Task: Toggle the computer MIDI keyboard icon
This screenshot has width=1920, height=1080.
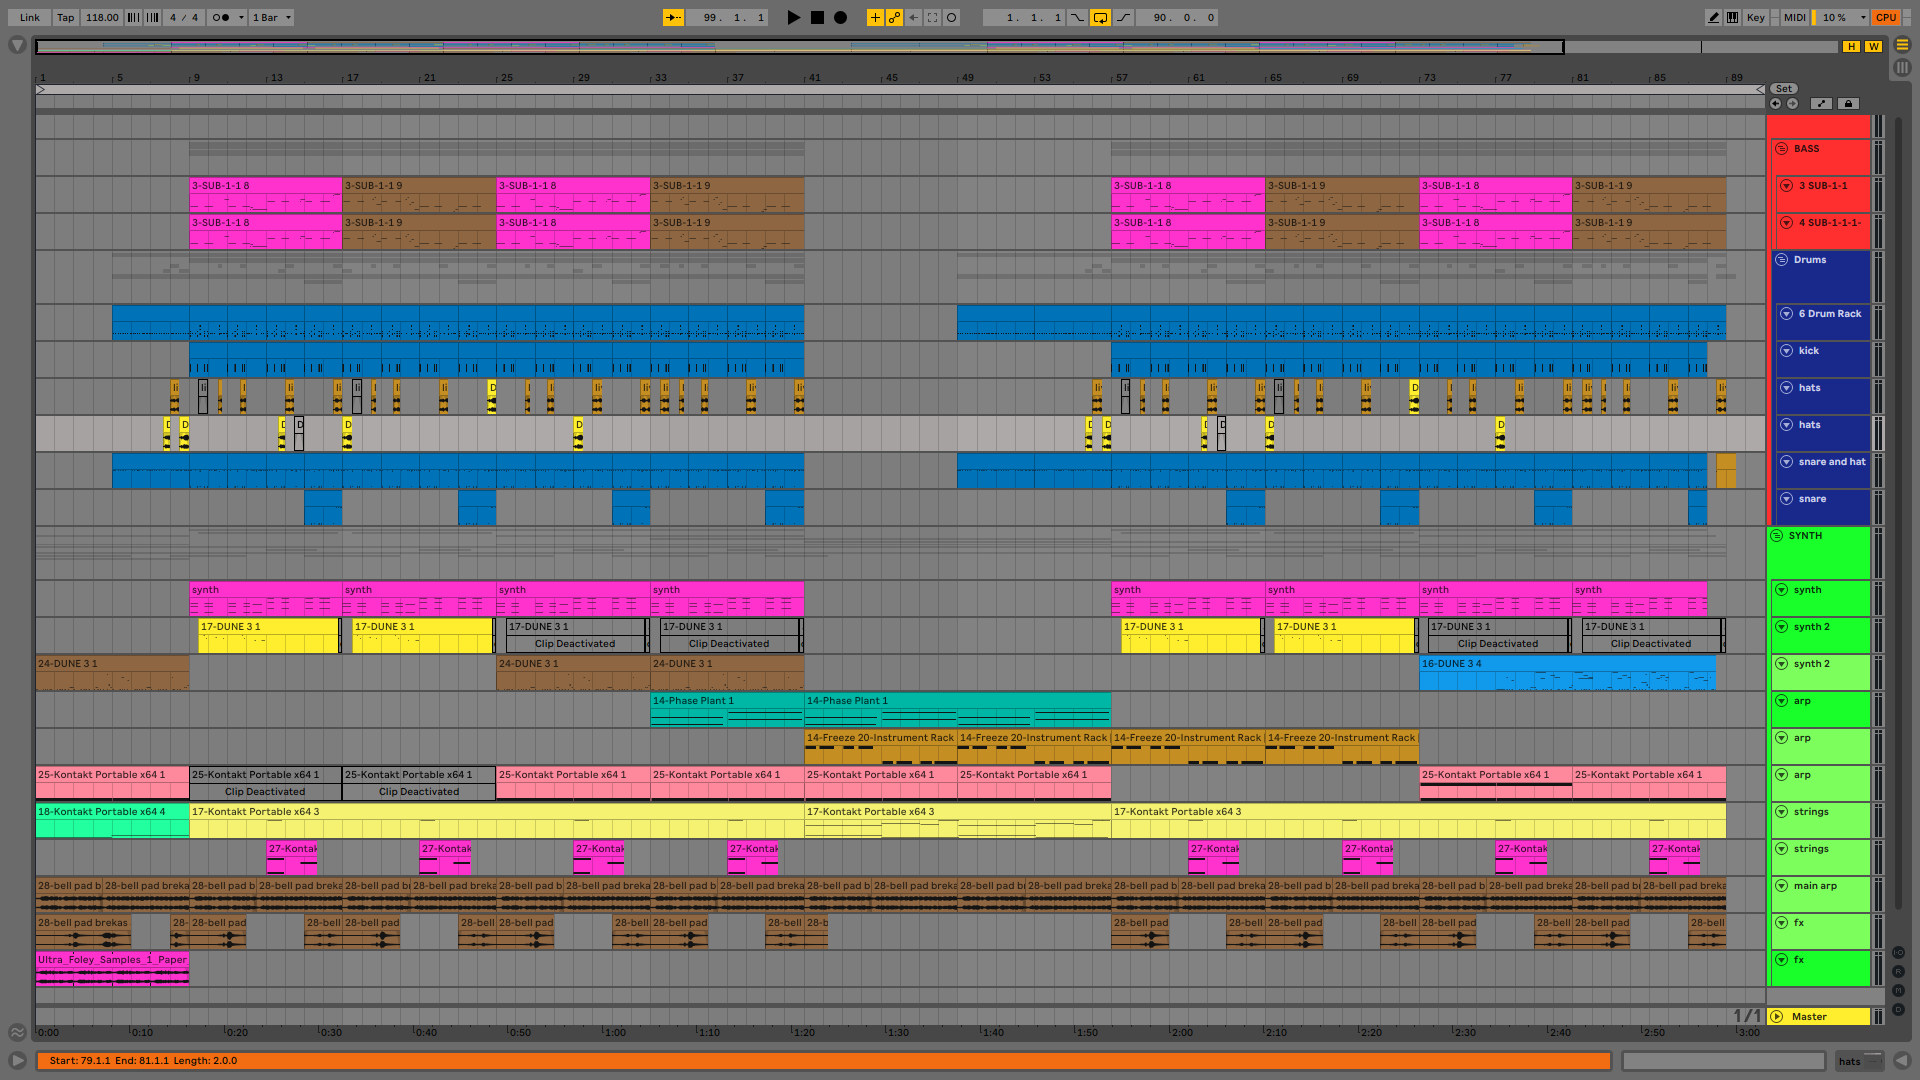Action: 1732,17
